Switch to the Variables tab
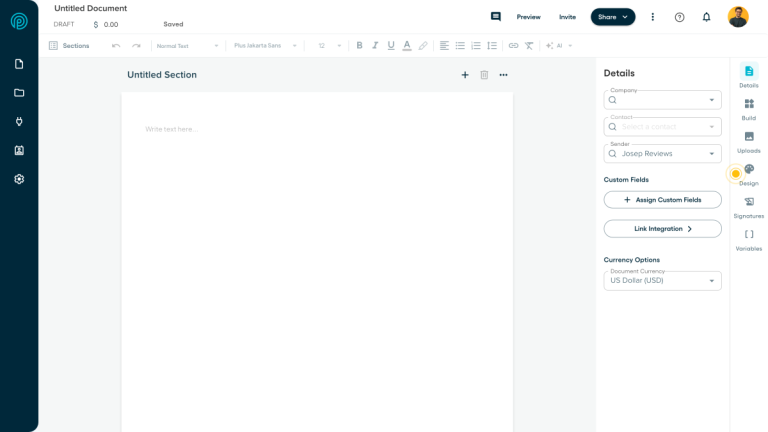This screenshot has width=768, height=432. click(749, 240)
